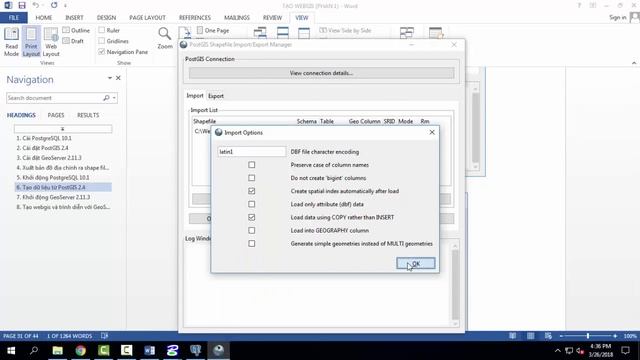Toggle Ruler checkbox in Word ribbon

(x=102, y=30)
